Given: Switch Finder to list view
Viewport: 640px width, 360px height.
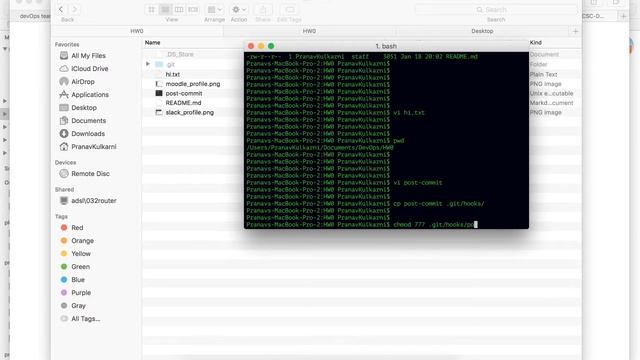Looking at the screenshot, I should point(165,9).
